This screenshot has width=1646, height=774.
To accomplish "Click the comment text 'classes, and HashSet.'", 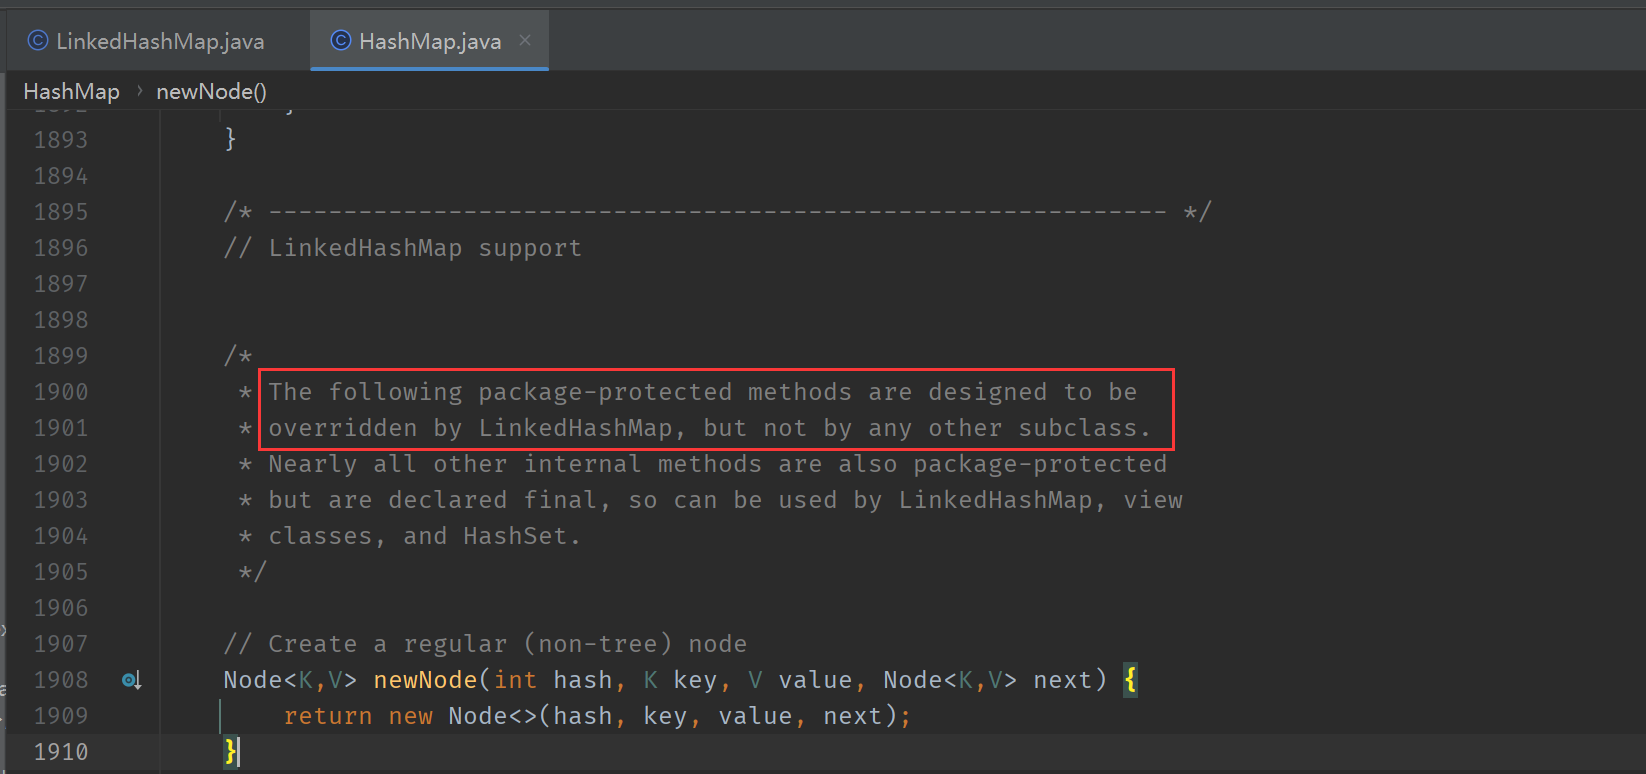I will coord(424,536).
